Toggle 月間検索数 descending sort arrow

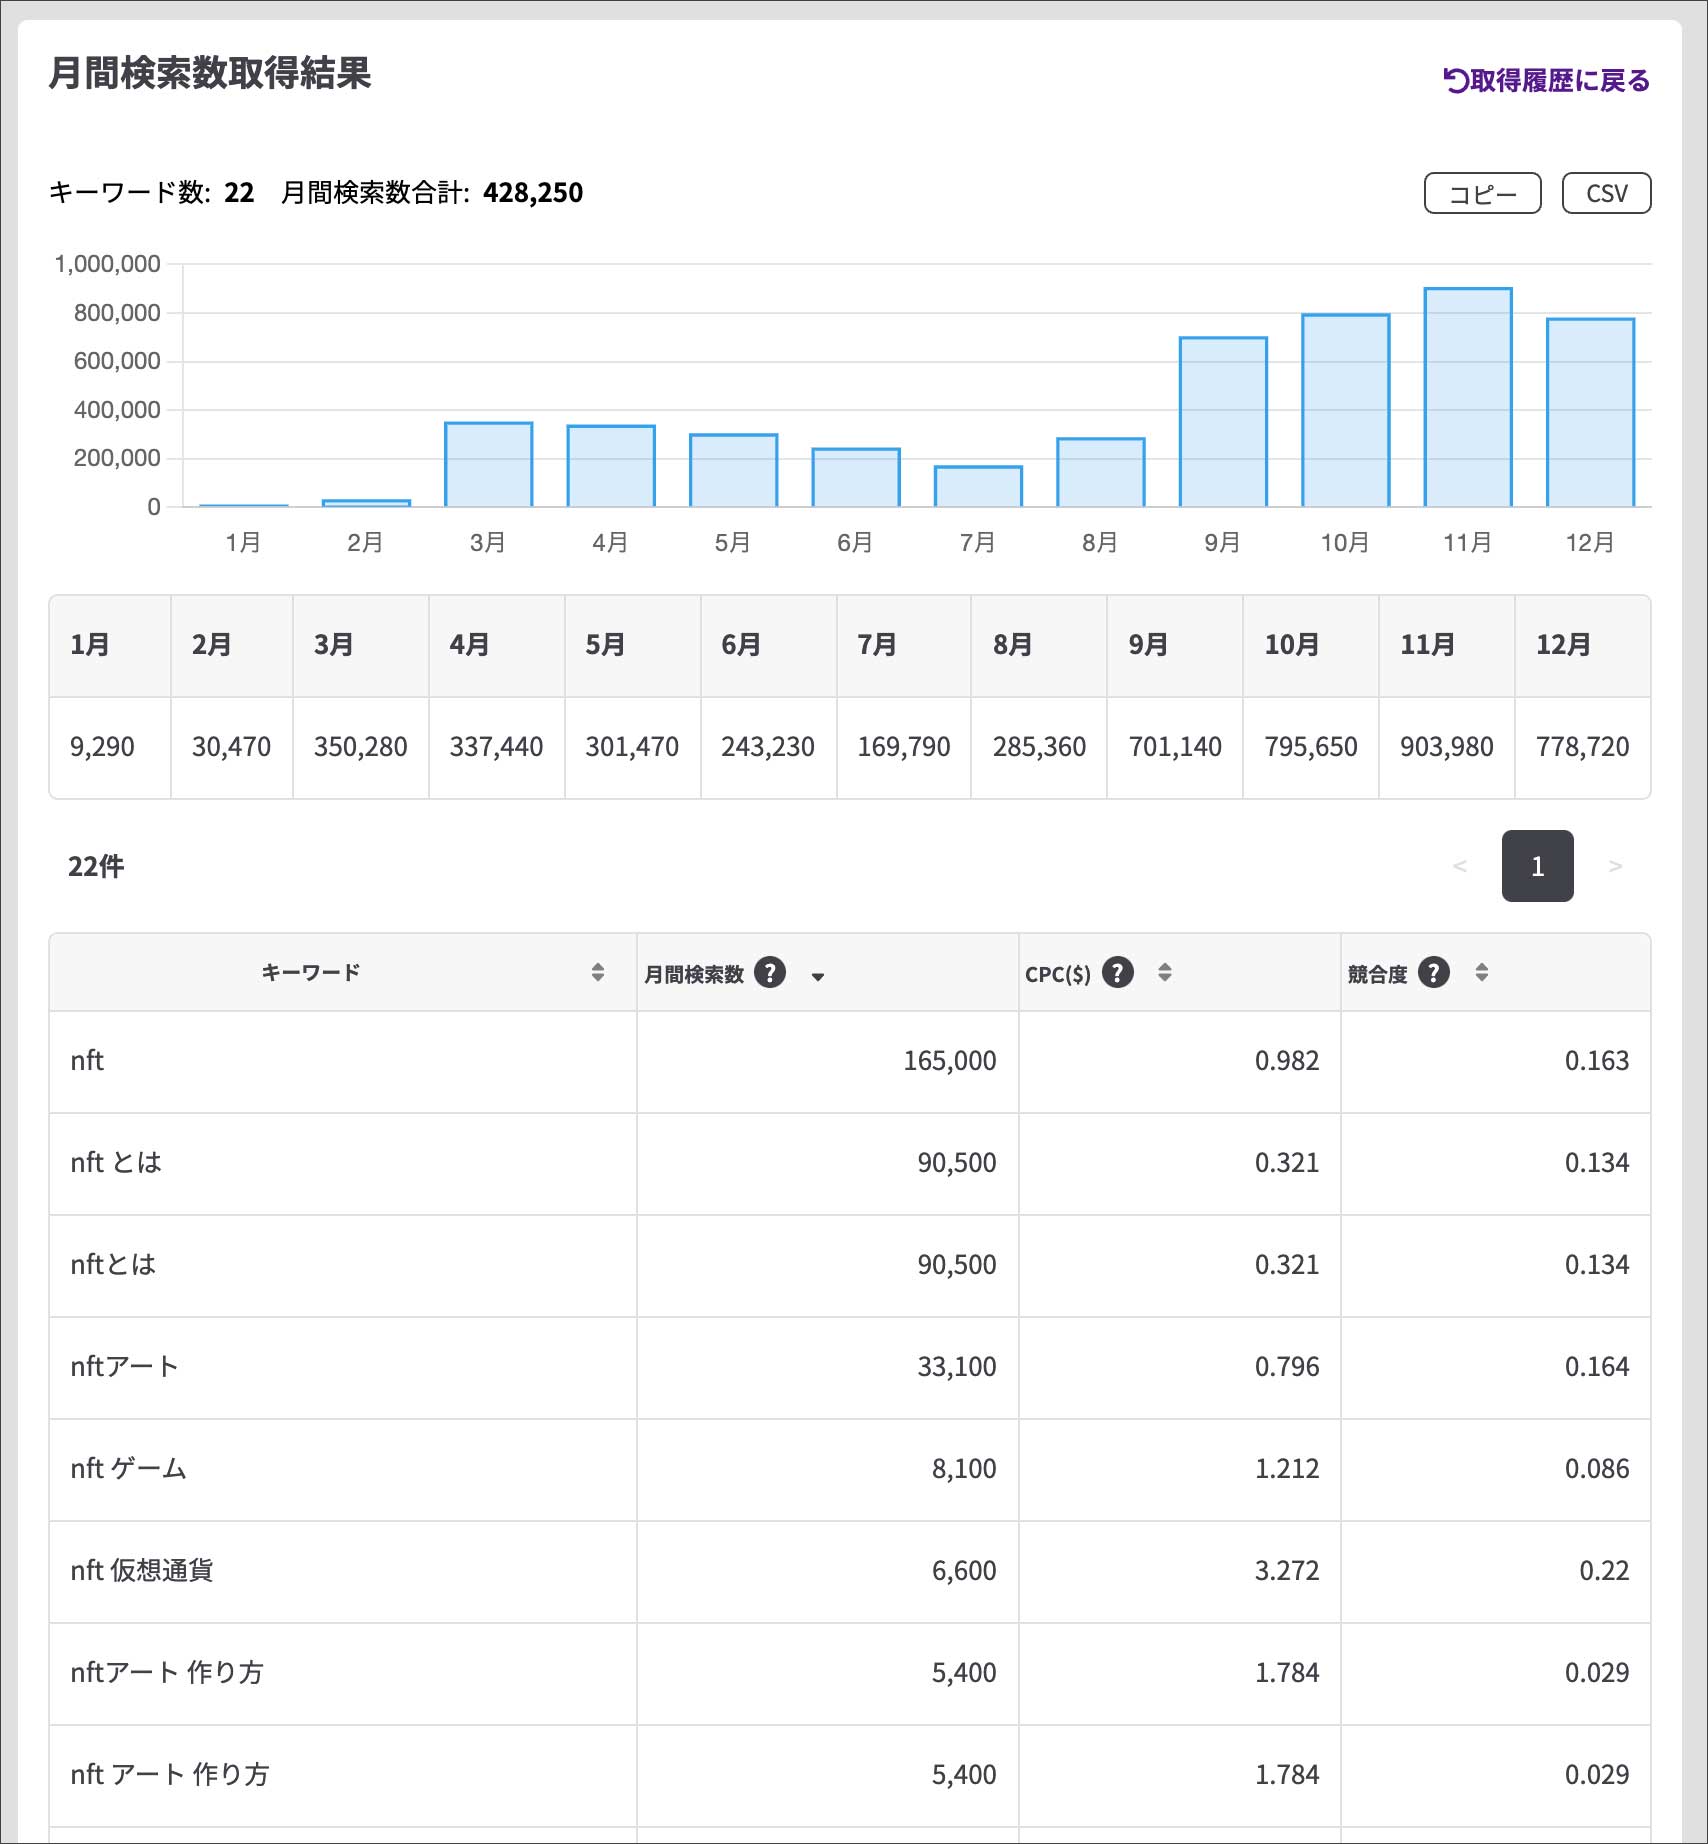tap(817, 977)
